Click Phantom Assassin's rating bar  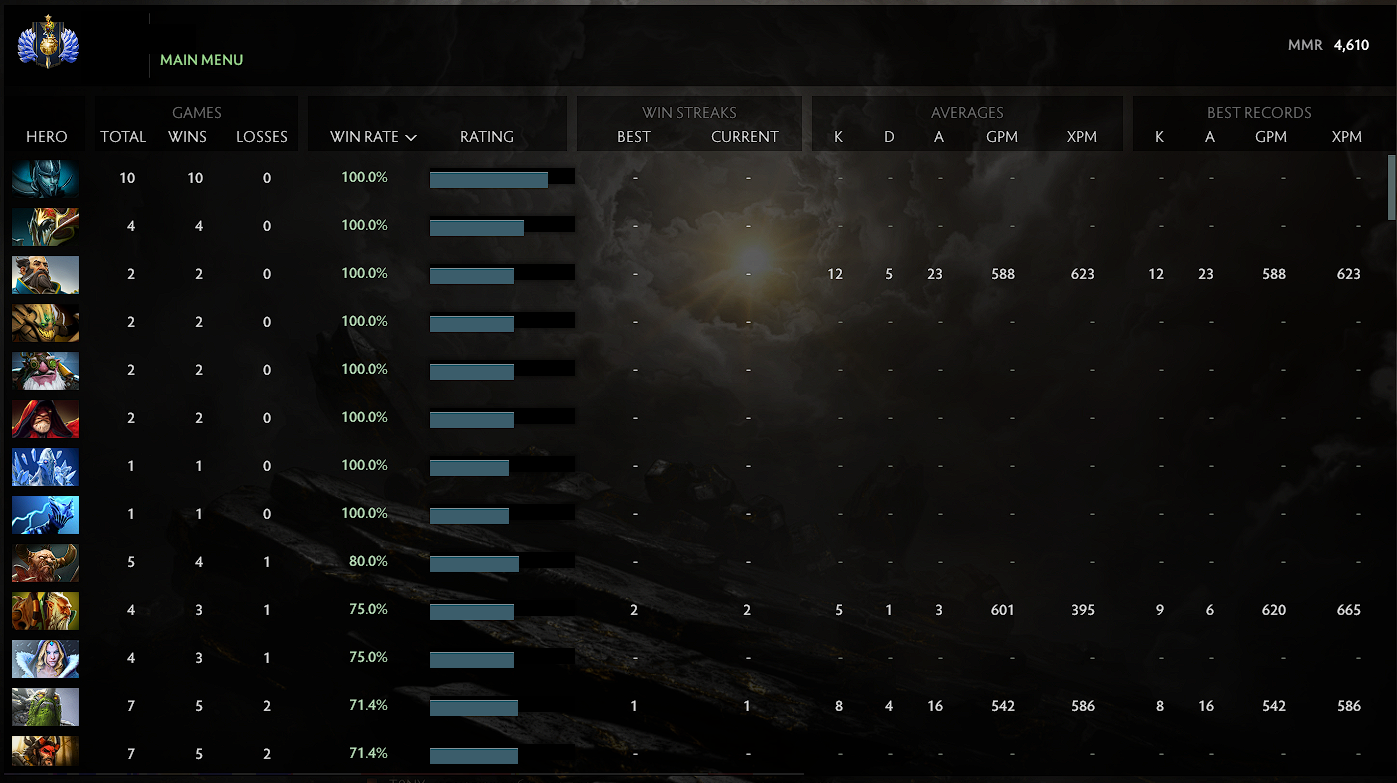click(x=502, y=180)
